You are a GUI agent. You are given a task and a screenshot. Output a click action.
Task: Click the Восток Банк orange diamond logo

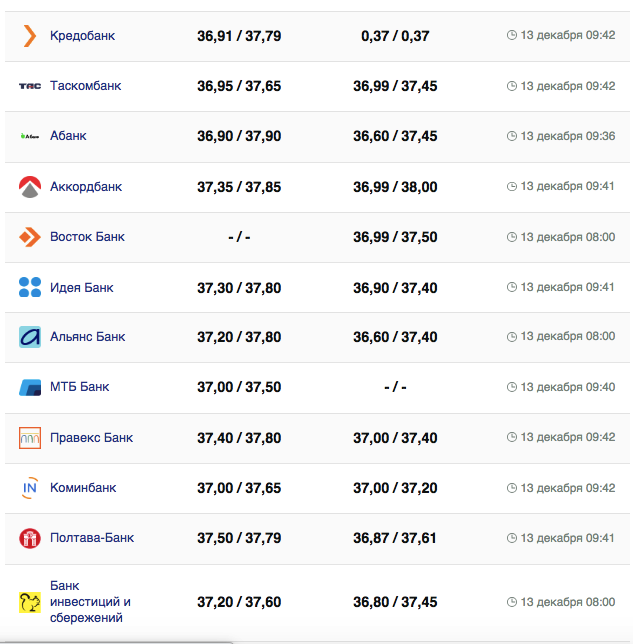(29, 237)
